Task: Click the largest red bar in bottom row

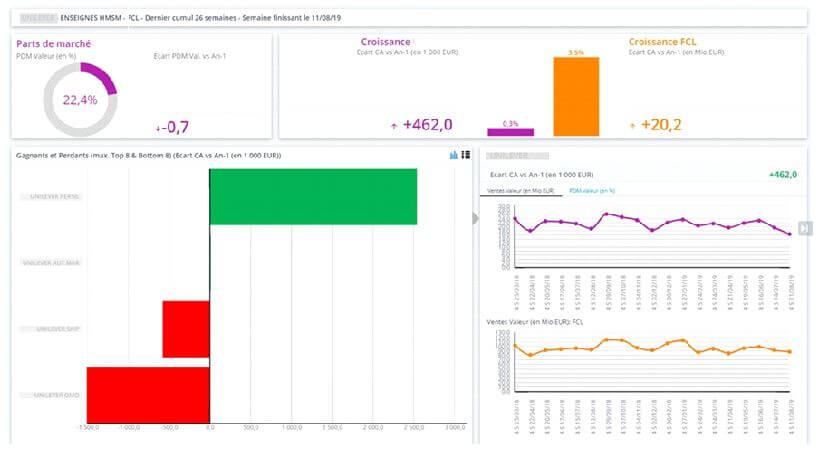Action: pos(148,395)
